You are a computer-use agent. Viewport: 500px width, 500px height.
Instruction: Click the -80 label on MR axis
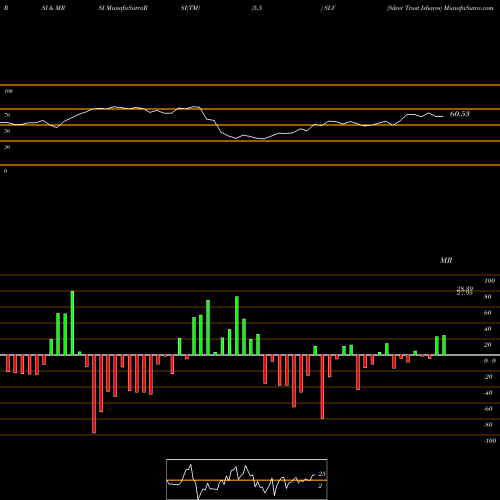pyautogui.click(x=488, y=425)
